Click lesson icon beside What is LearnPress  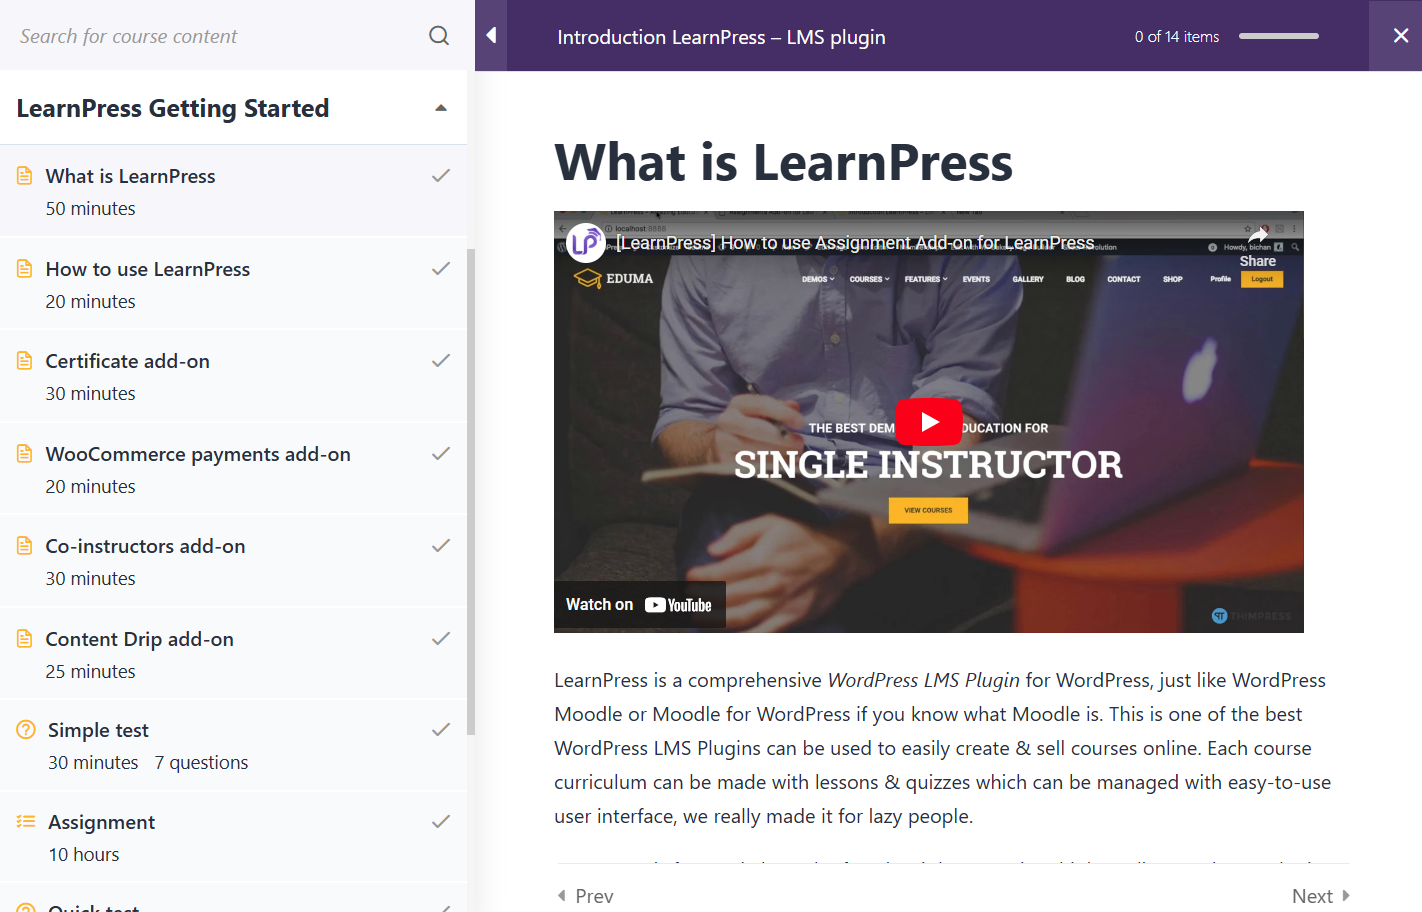[25, 176]
